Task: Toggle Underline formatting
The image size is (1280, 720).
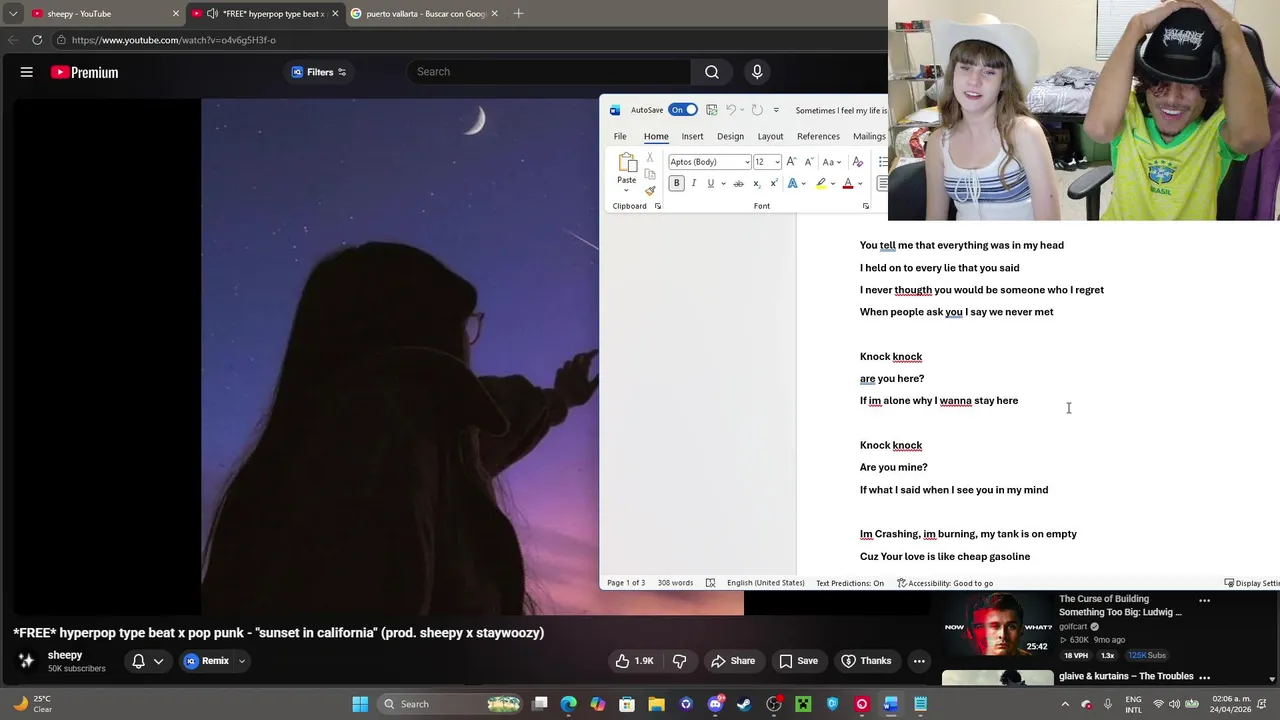Action: point(711,184)
